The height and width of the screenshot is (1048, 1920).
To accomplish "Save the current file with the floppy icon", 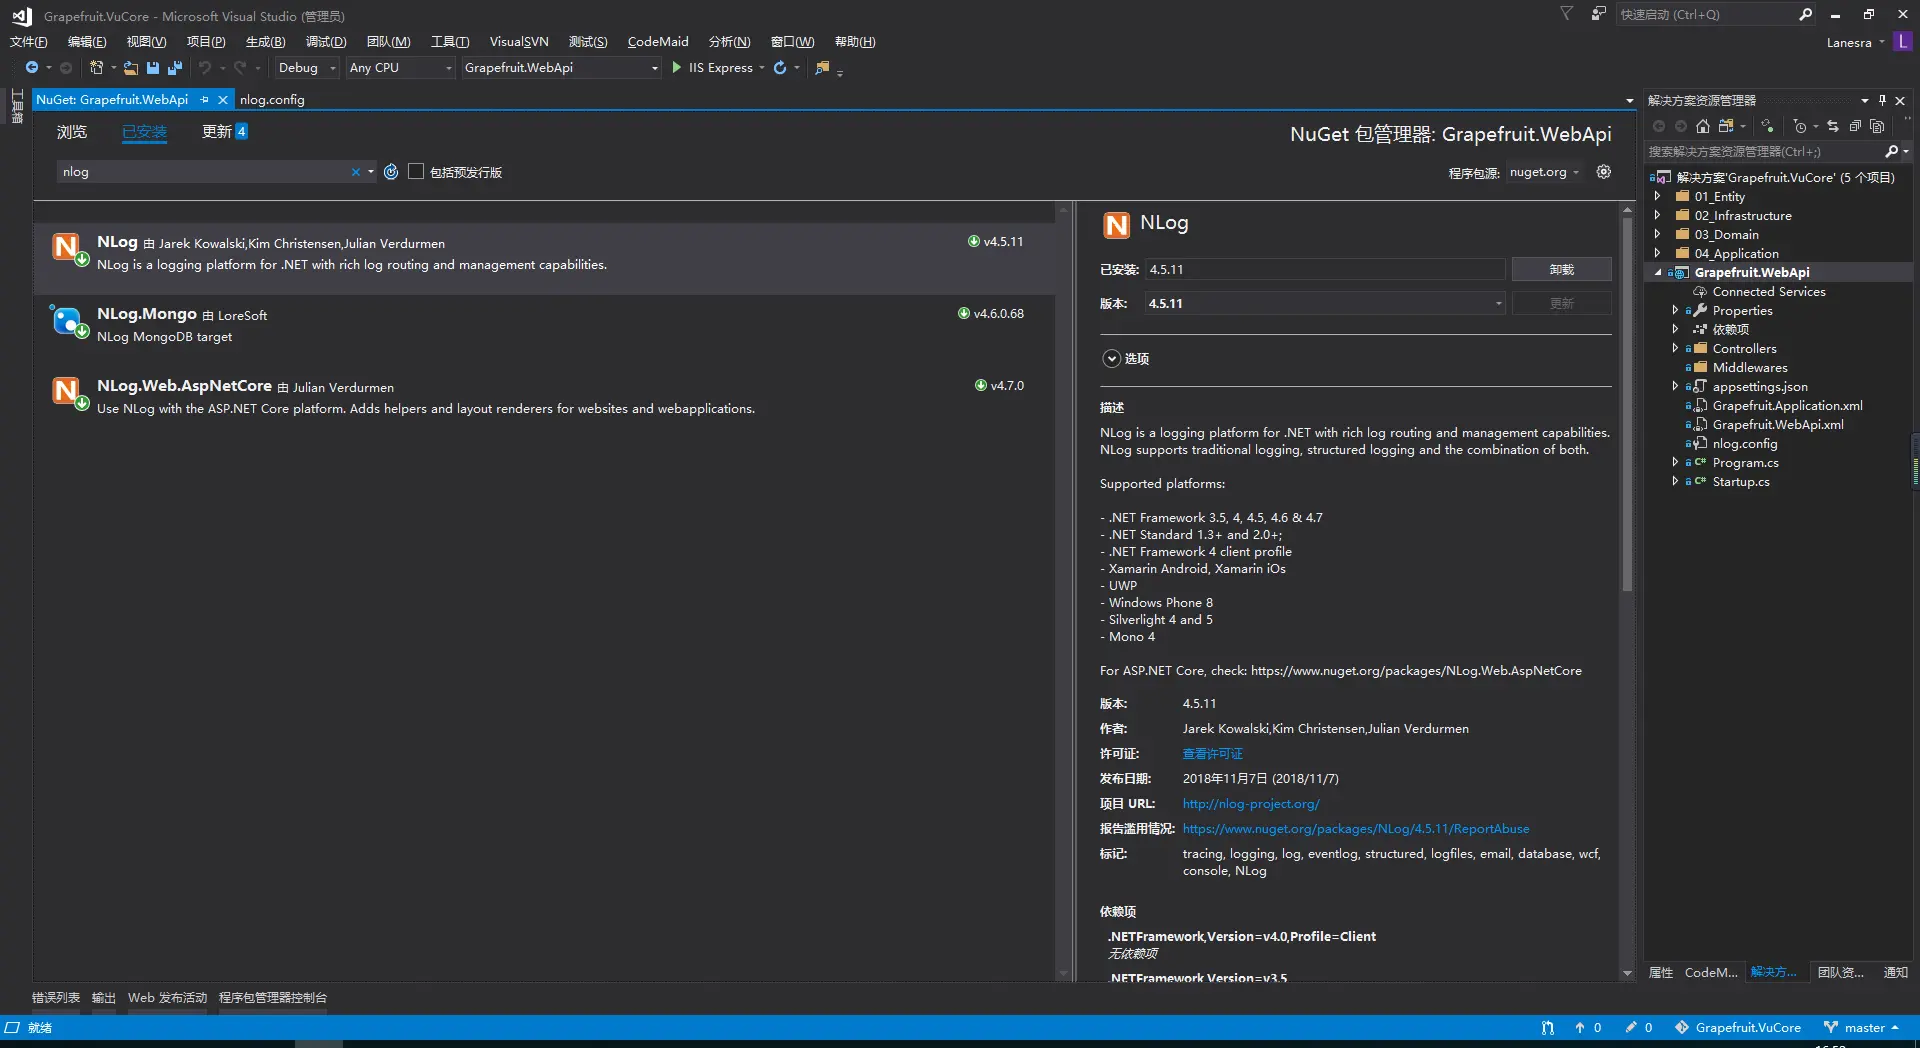I will 153,68.
